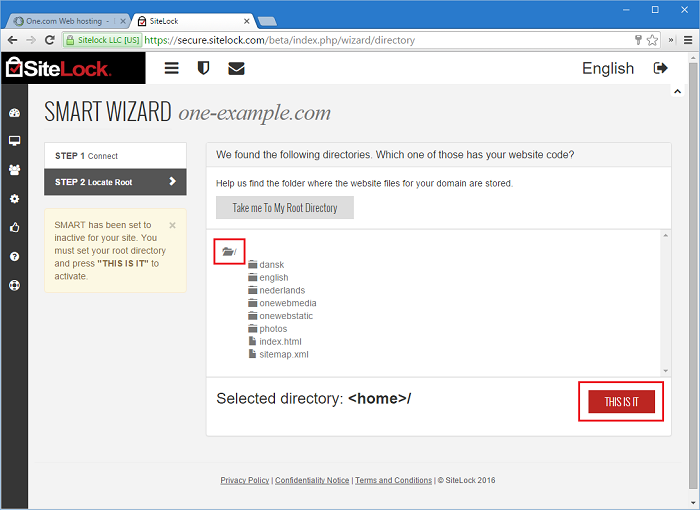The height and width of the screenshot is (510, 700).
Task: Select the monitor icon in the sidebar
Action: tap(14, 141)
